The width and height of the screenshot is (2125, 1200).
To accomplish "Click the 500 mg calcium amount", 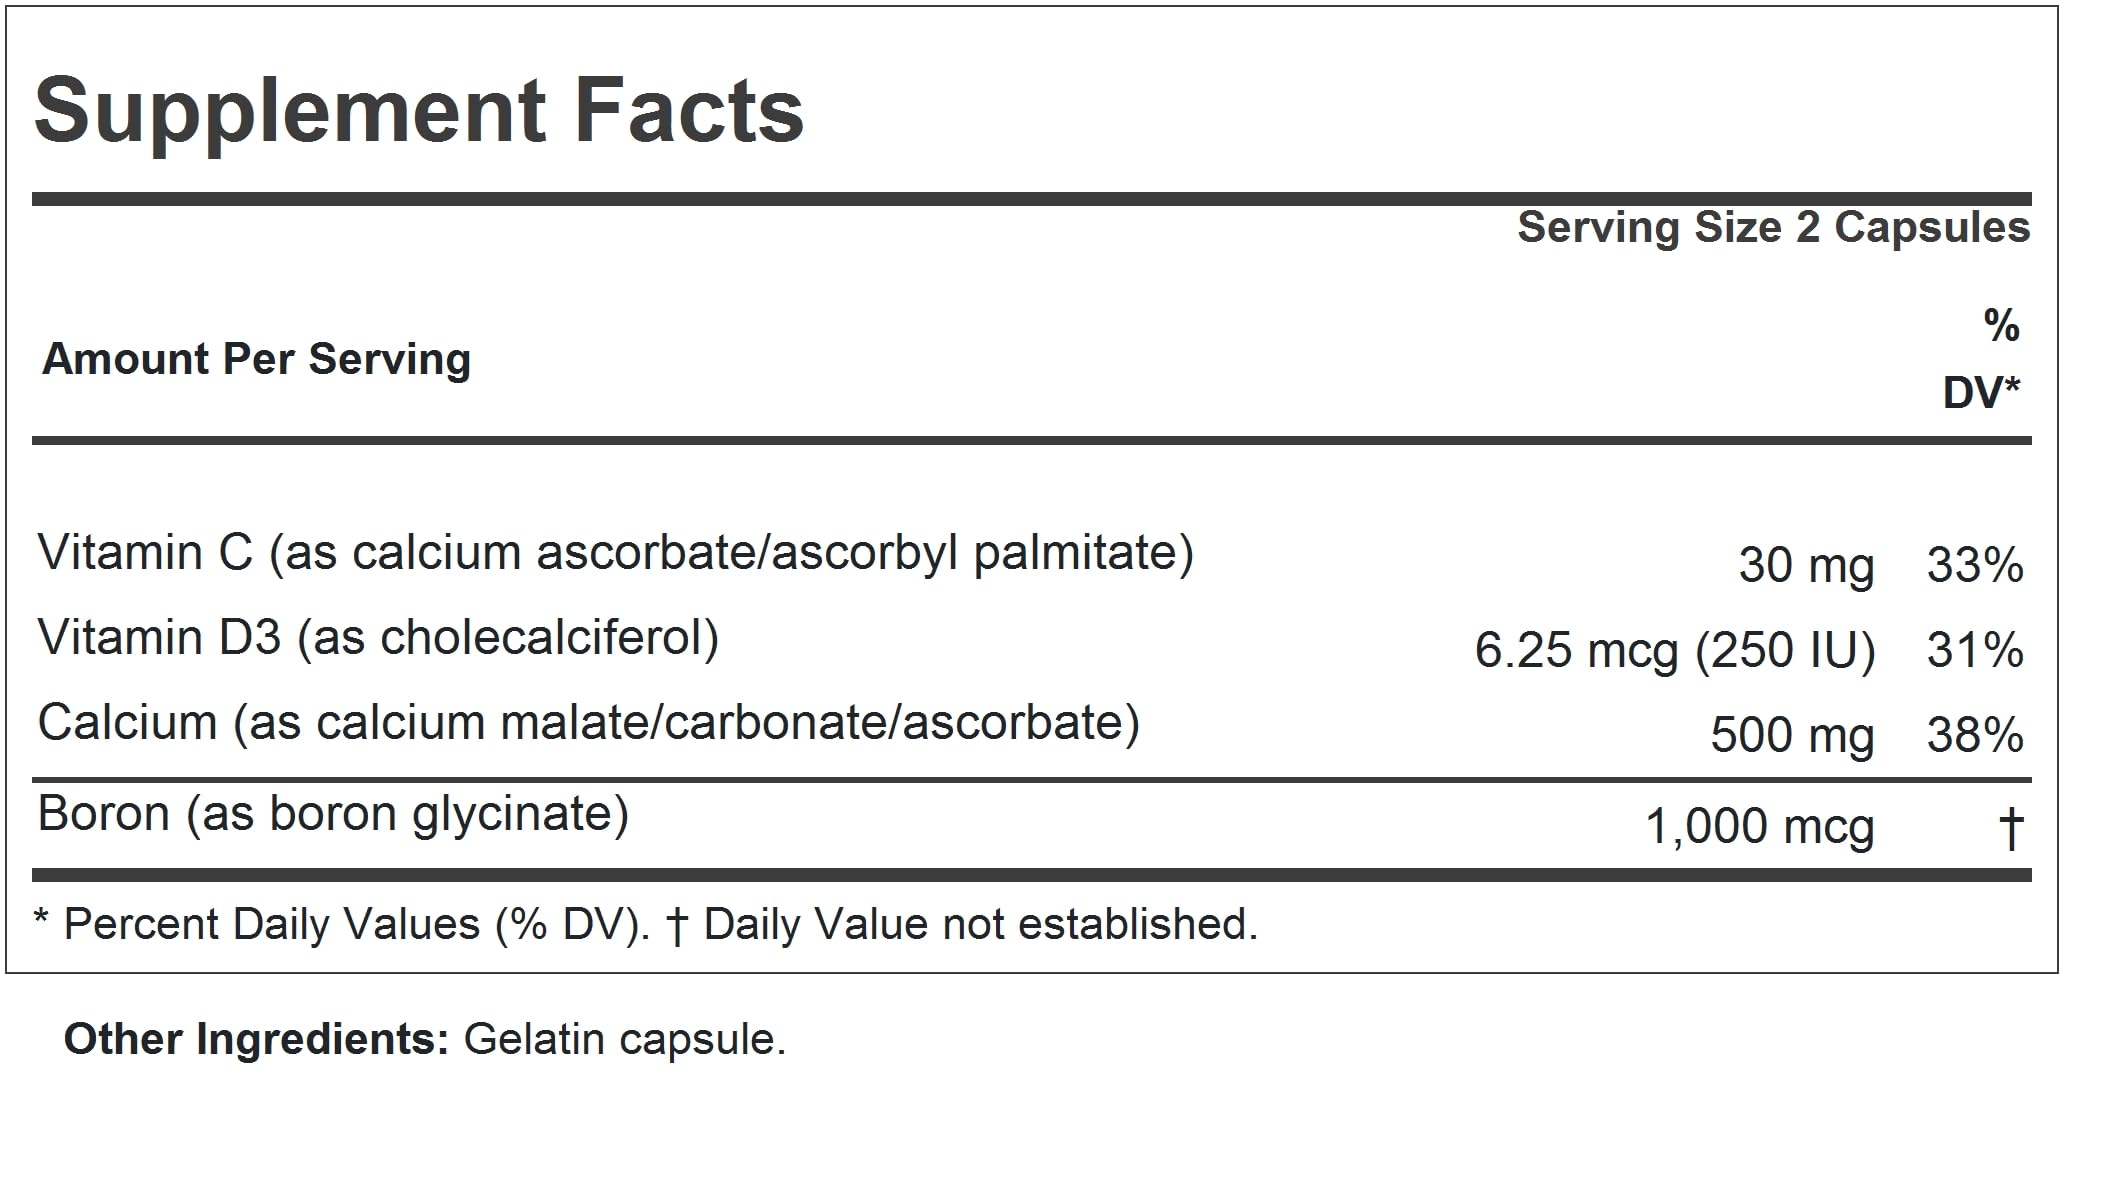I will tap(1792, 736).
